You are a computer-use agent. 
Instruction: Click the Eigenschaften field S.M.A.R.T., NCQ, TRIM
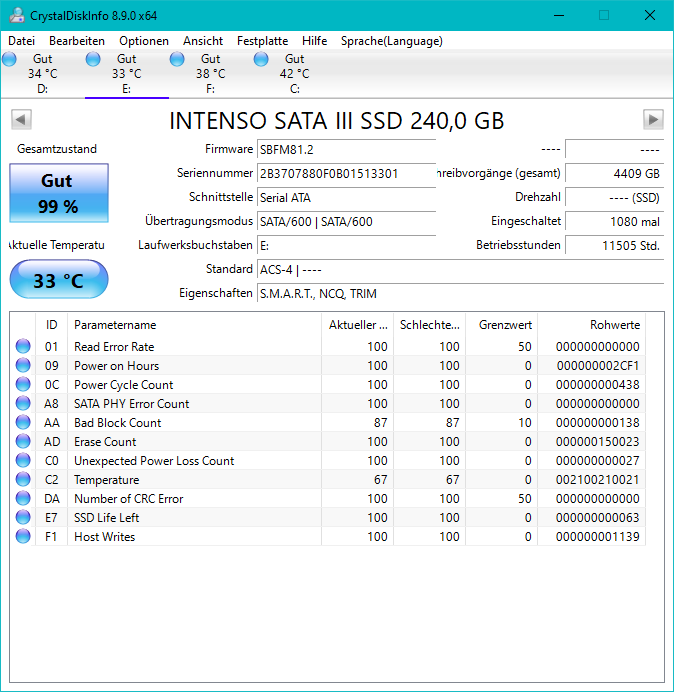[x=460, y=293]
